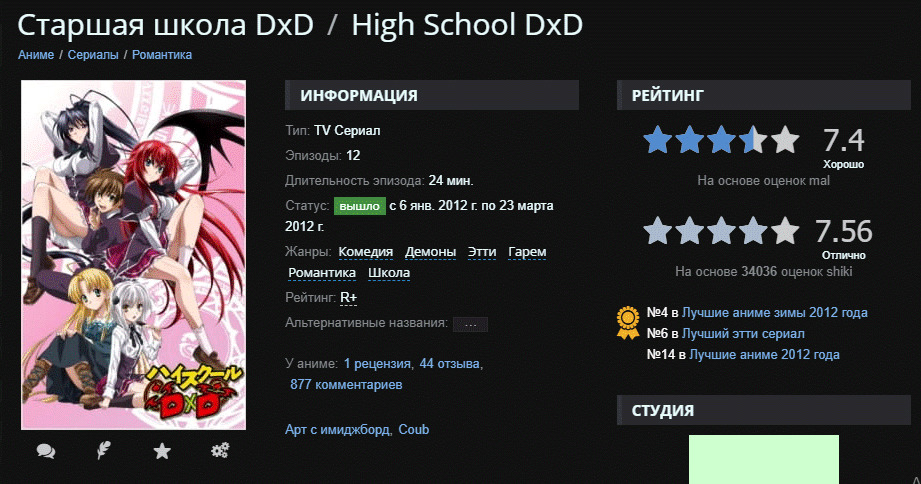Click the High School DxD poster image
921x484 pixels.
[133, 255]
